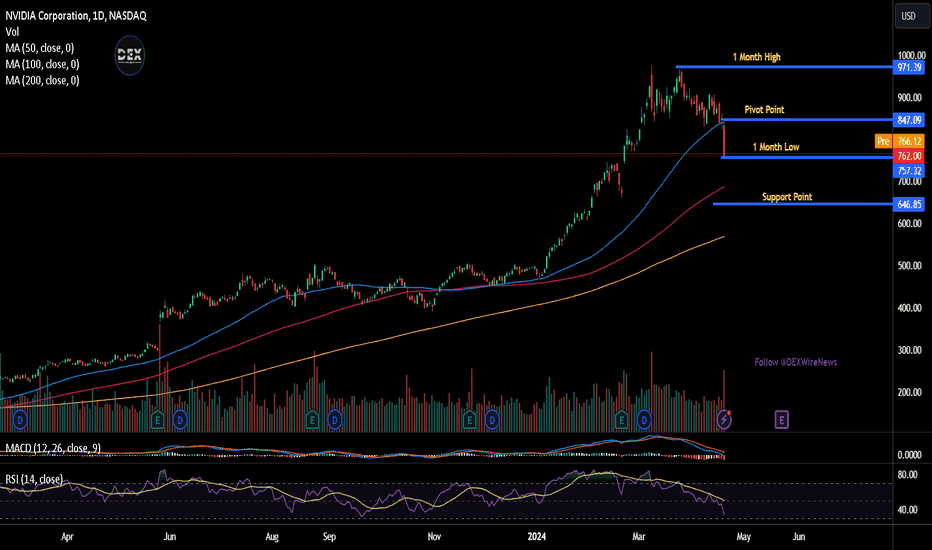Image resolution: width=932 pixels, height=550 pixels.
Task: Click the Apr date axis label
Action: pos(67,537)
